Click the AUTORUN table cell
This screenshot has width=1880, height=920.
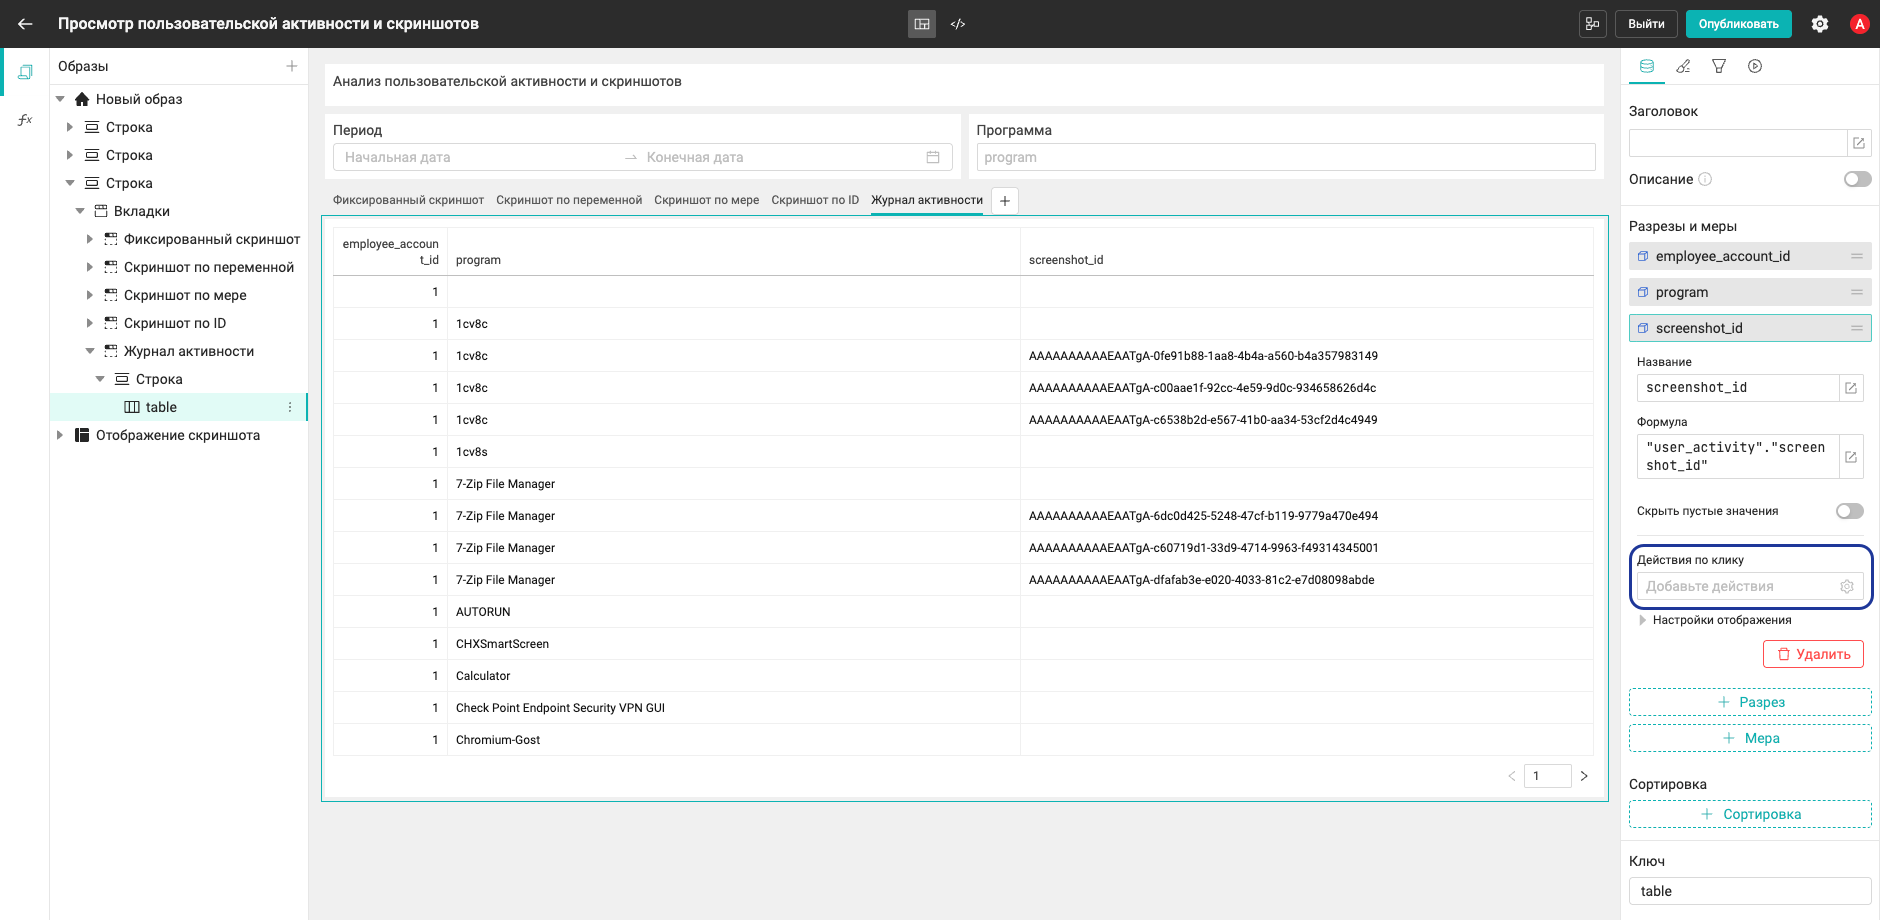(733, 612)
